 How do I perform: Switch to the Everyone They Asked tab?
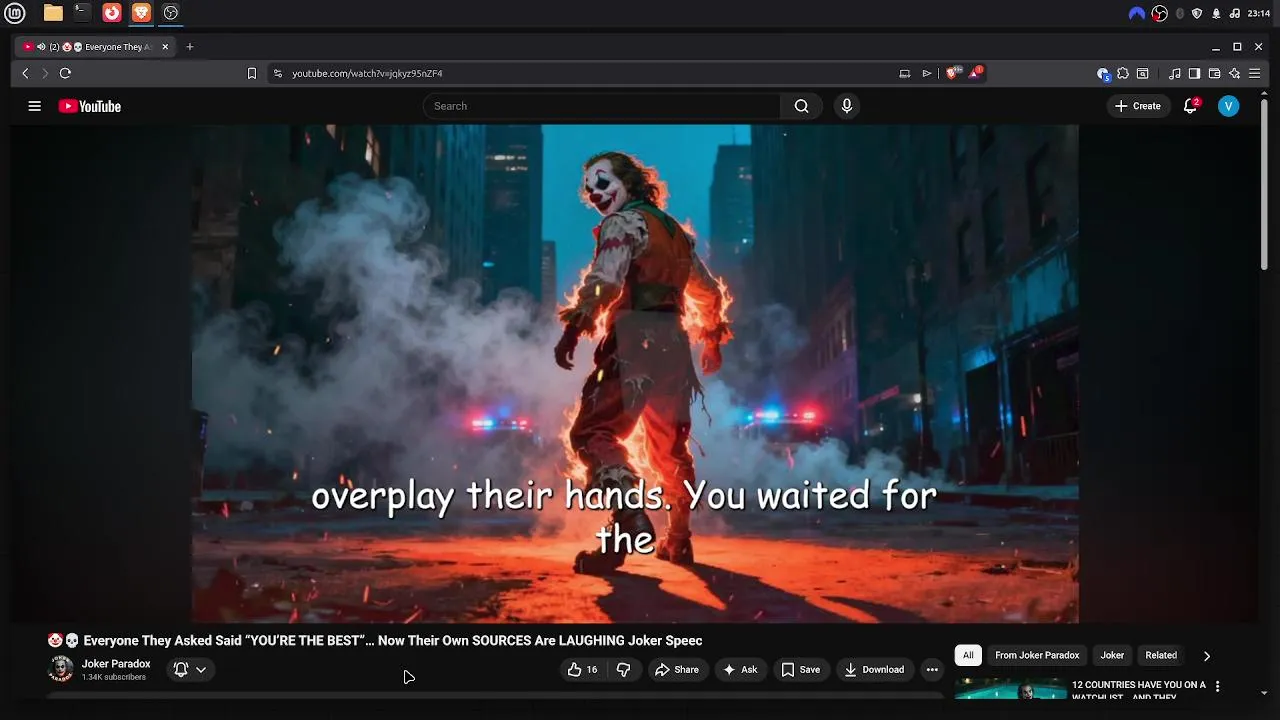(95, 47)
